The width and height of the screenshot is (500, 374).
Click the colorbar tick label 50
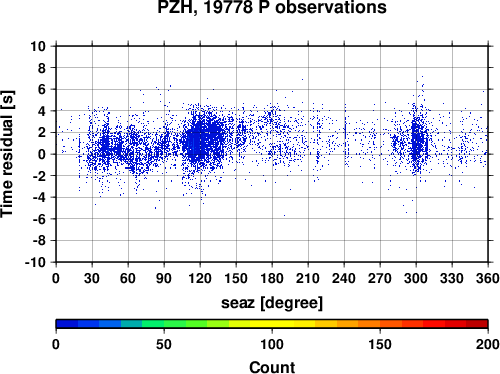(x=164, y=344)
